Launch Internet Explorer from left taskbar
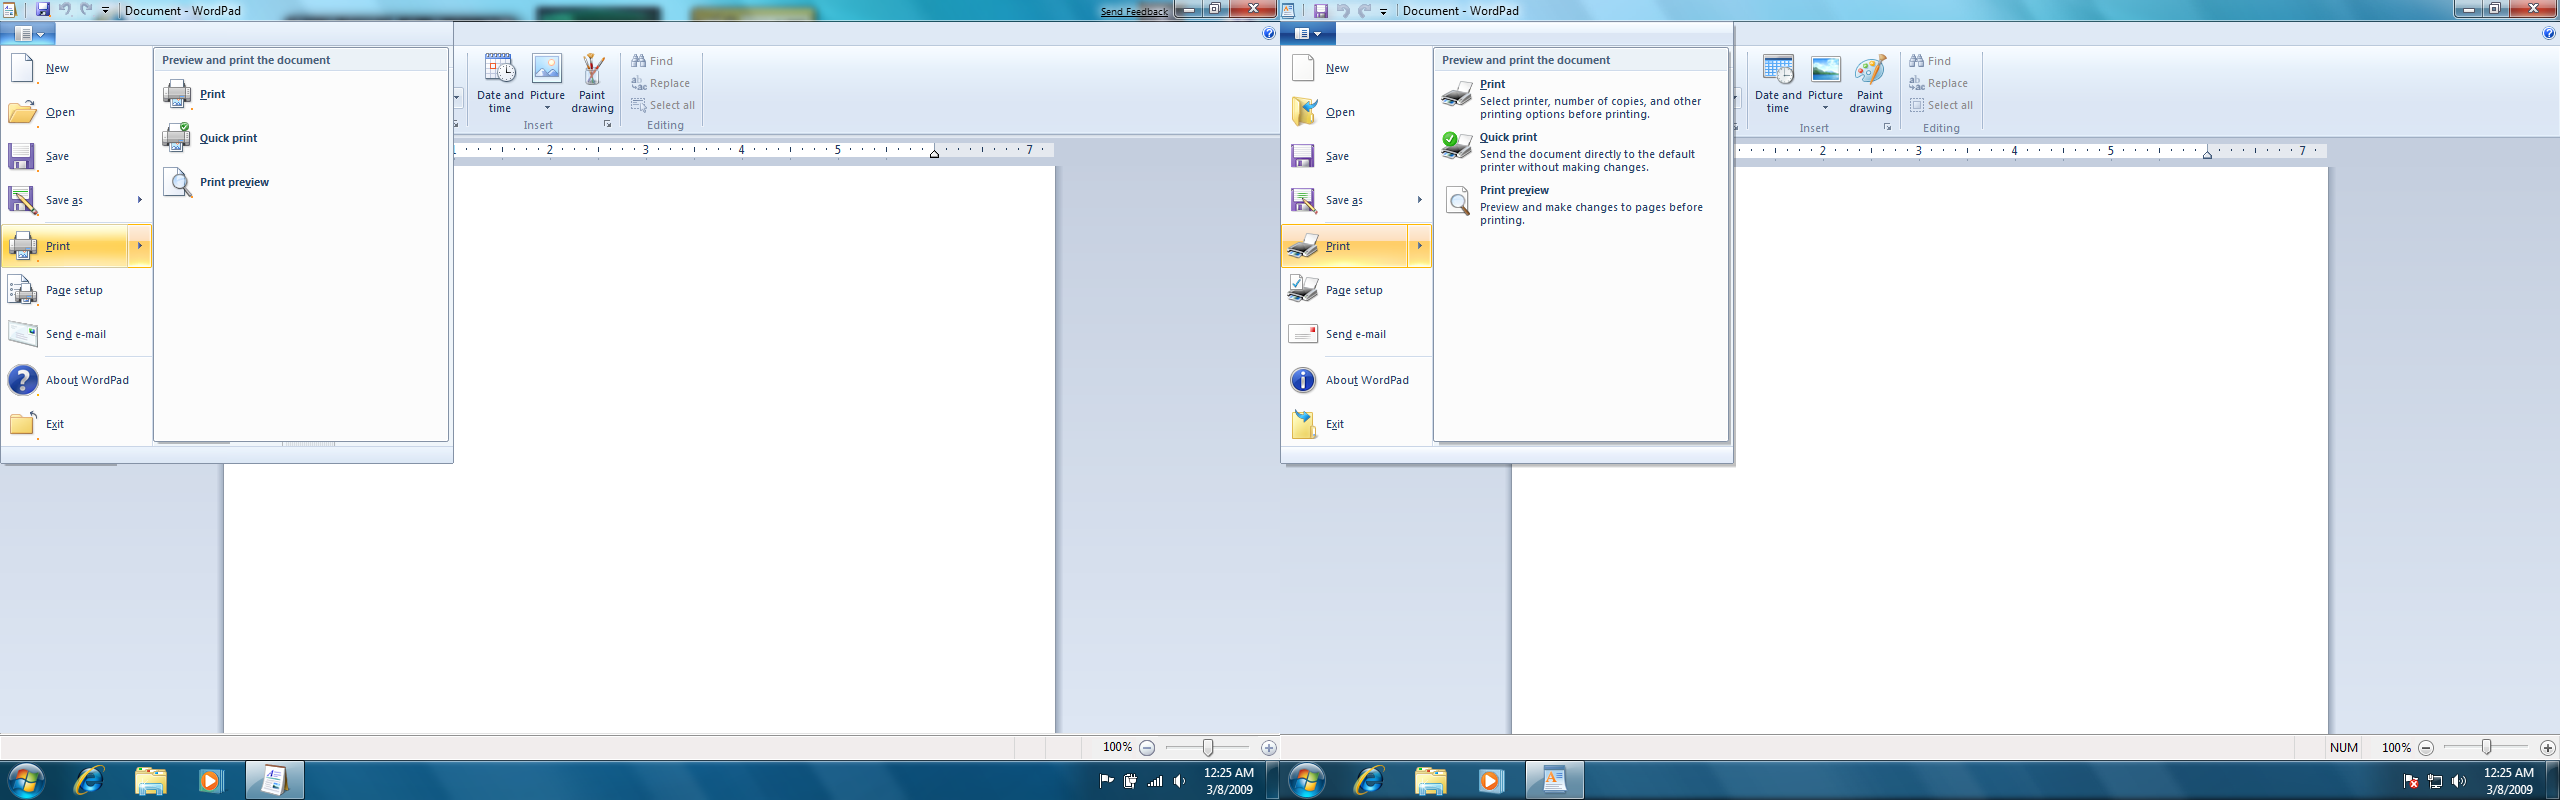The height and width of the screenshot is (800, 2560). [89, 780]
